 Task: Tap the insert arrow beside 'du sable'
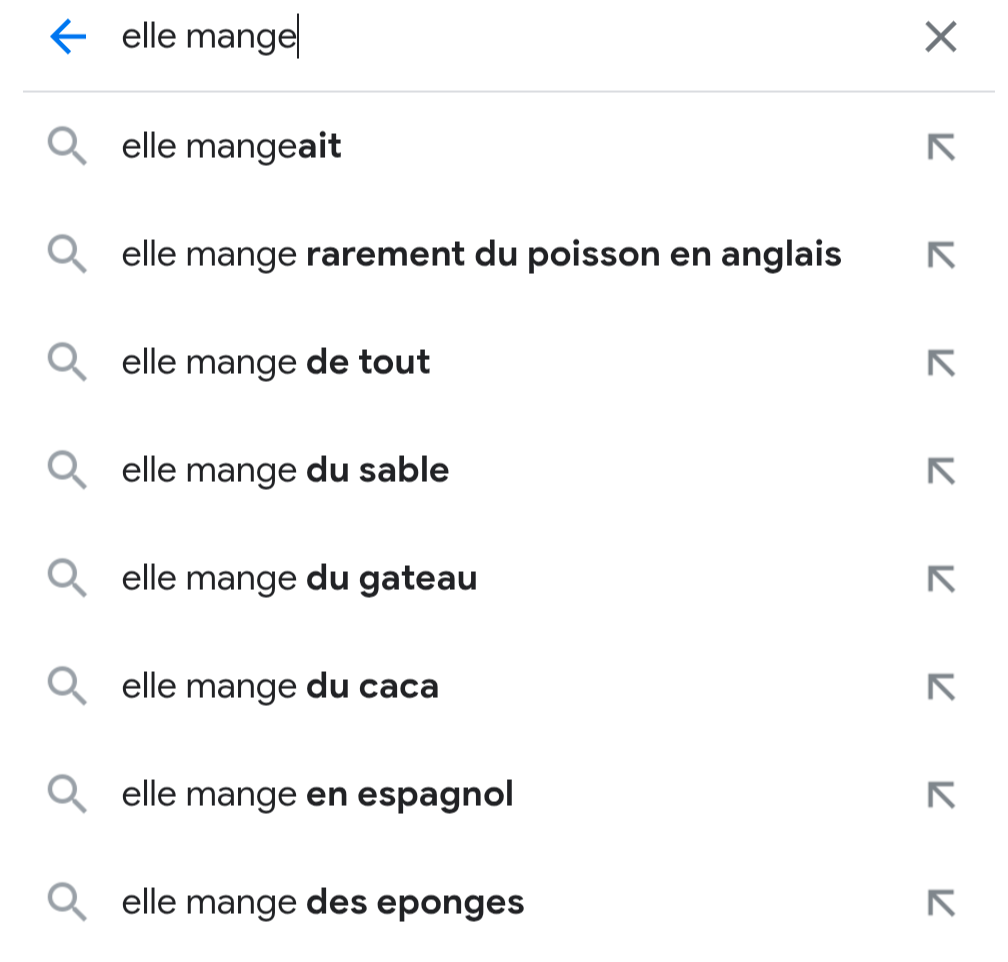(940, 472)
